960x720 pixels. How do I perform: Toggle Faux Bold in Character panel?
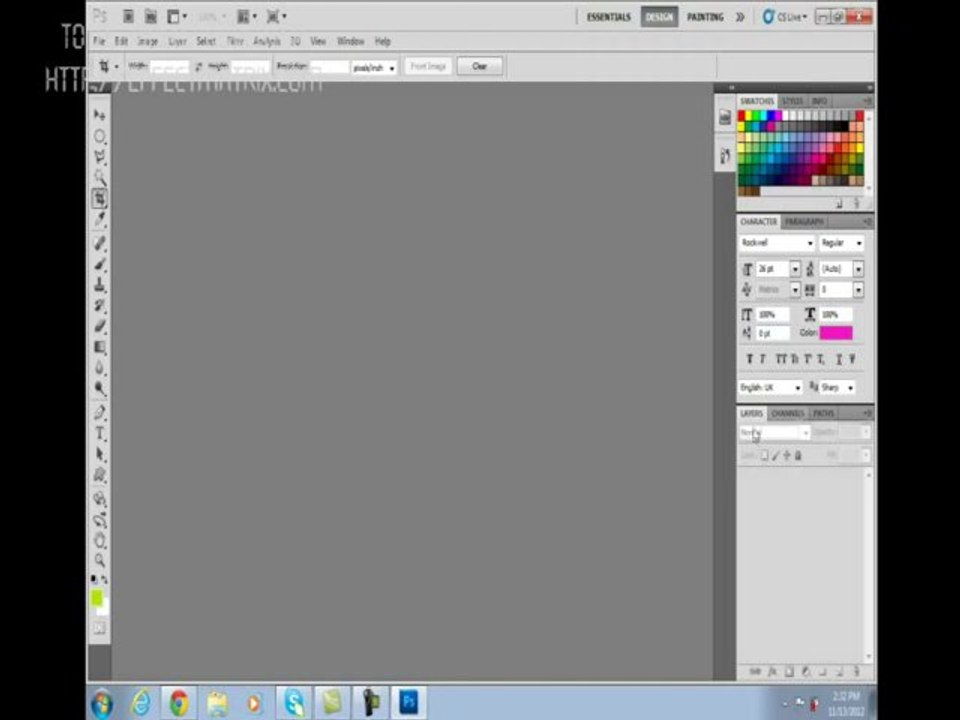[x=749, y=359]
